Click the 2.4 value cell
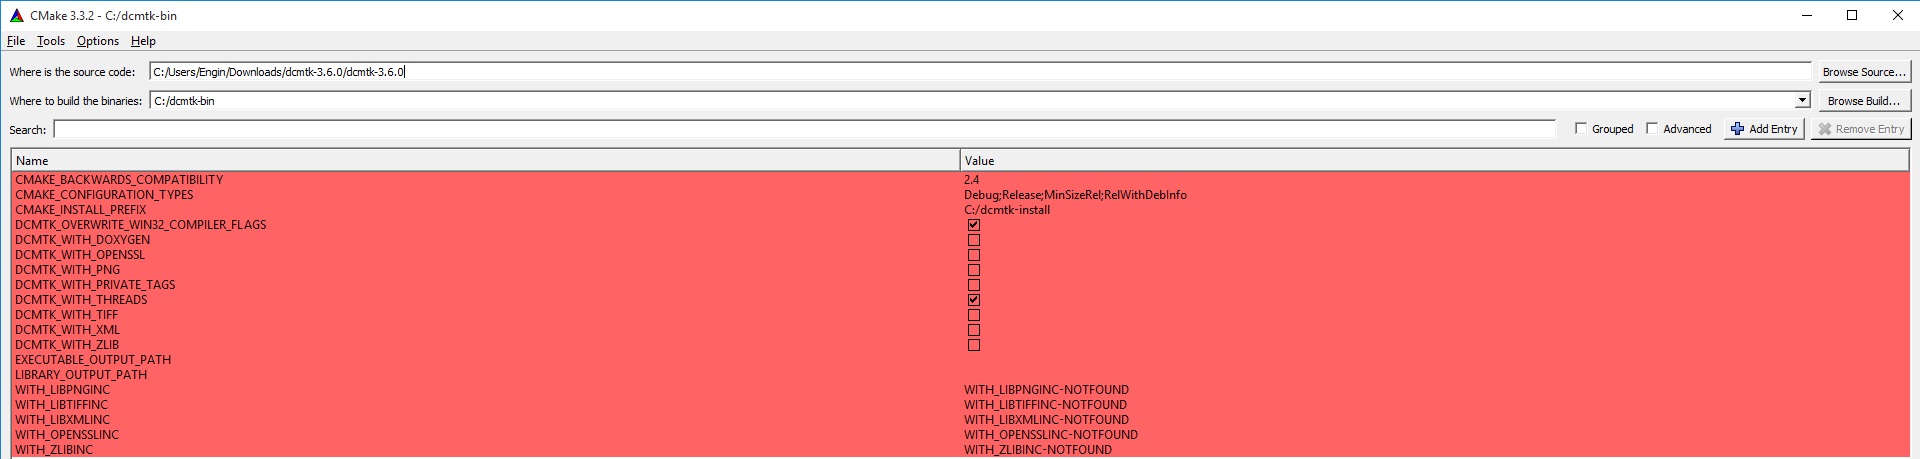 972,180
